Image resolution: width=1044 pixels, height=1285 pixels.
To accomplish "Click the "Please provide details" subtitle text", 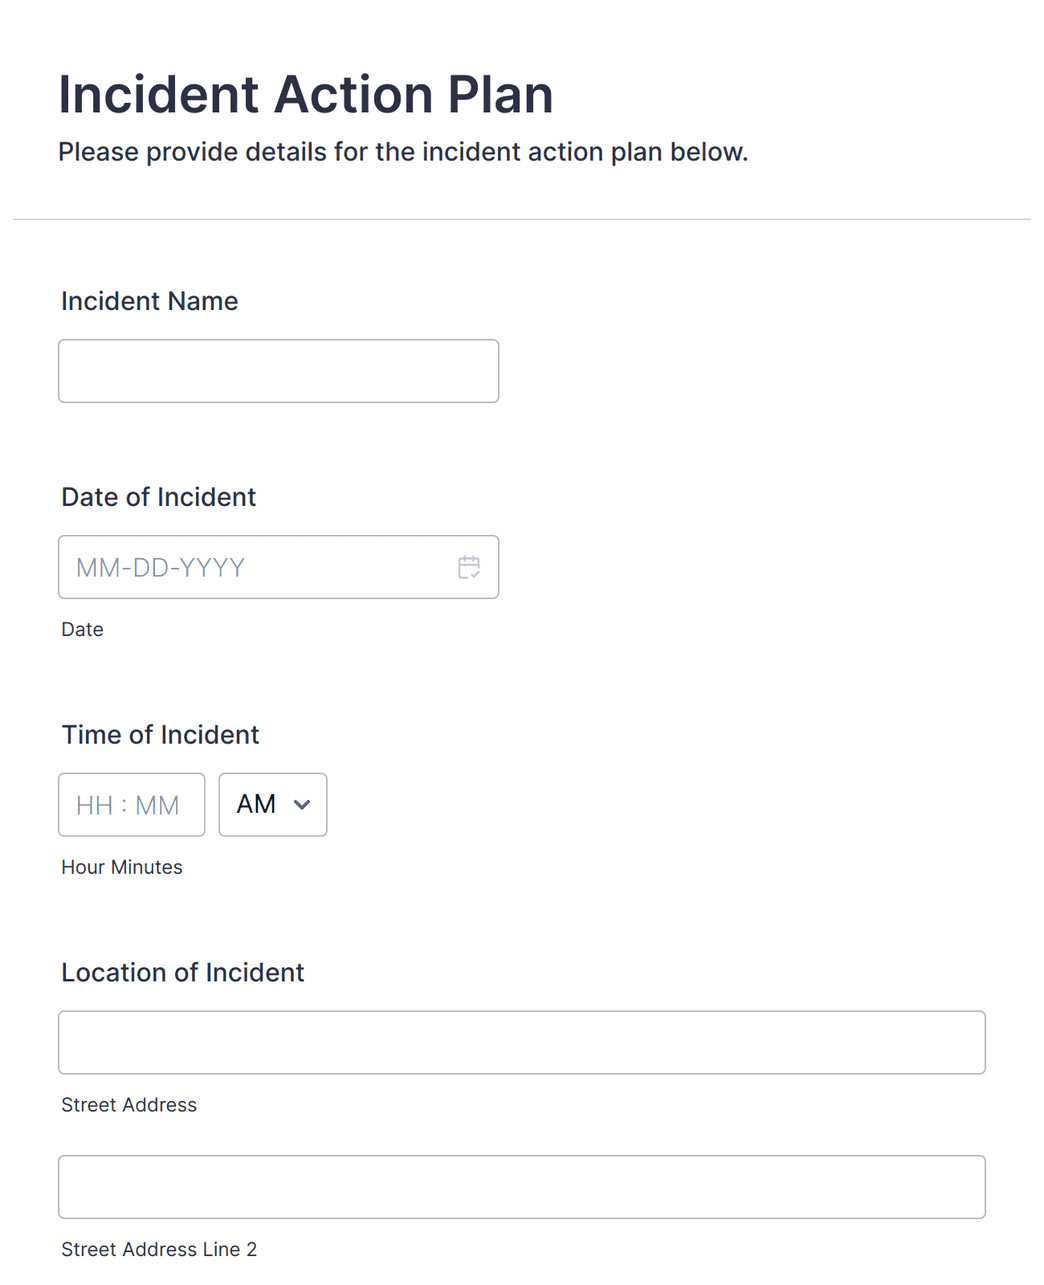I will pyautogui.click(x=403, y=152).
